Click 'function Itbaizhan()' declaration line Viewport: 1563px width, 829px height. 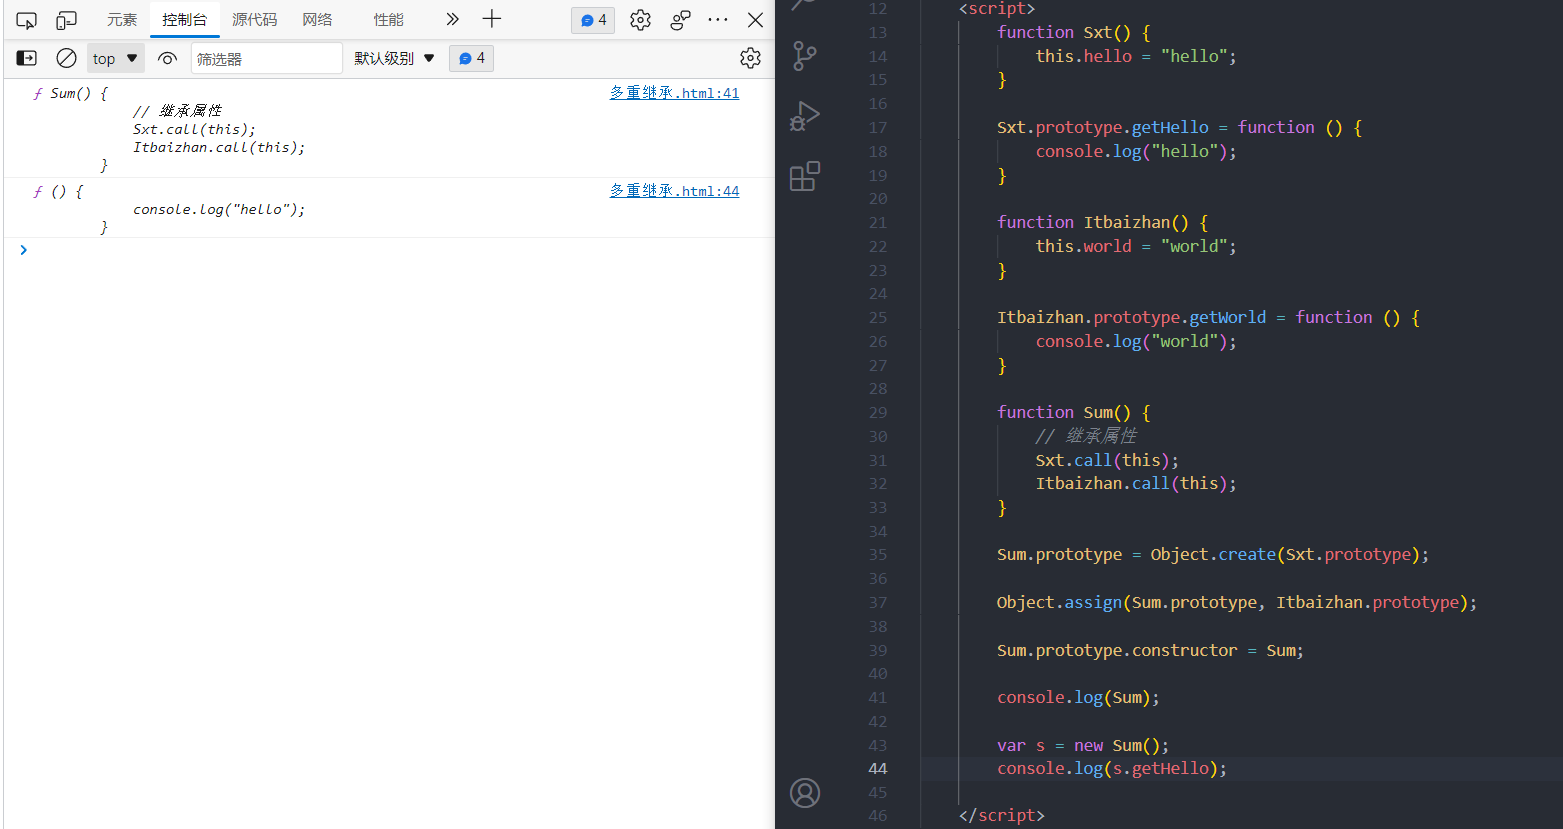coord(1103,223)
